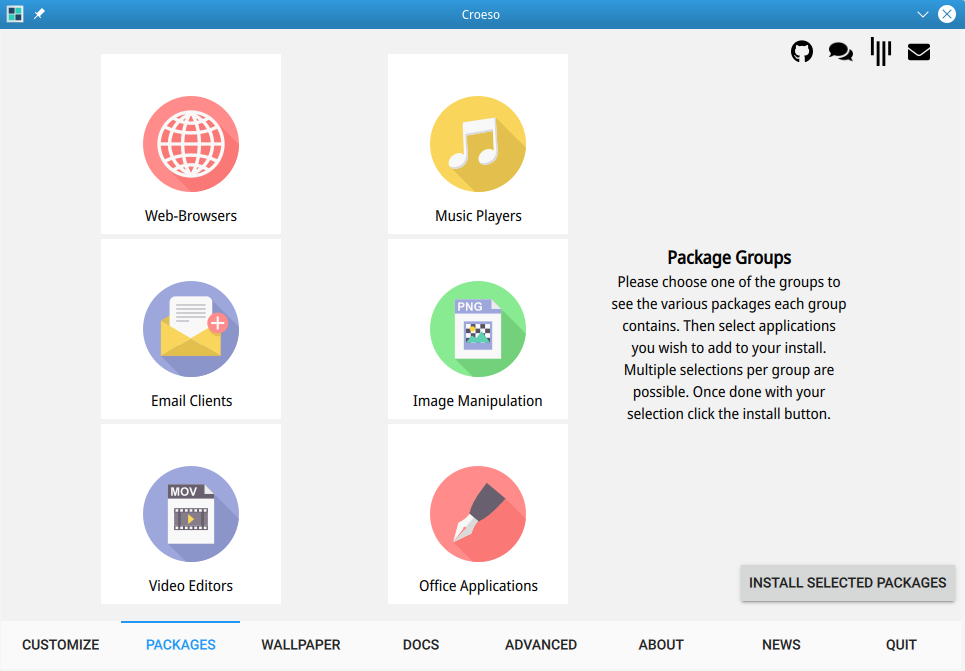Open the News tab
This screenshot has width=965, height=671.
coord(781,645)
